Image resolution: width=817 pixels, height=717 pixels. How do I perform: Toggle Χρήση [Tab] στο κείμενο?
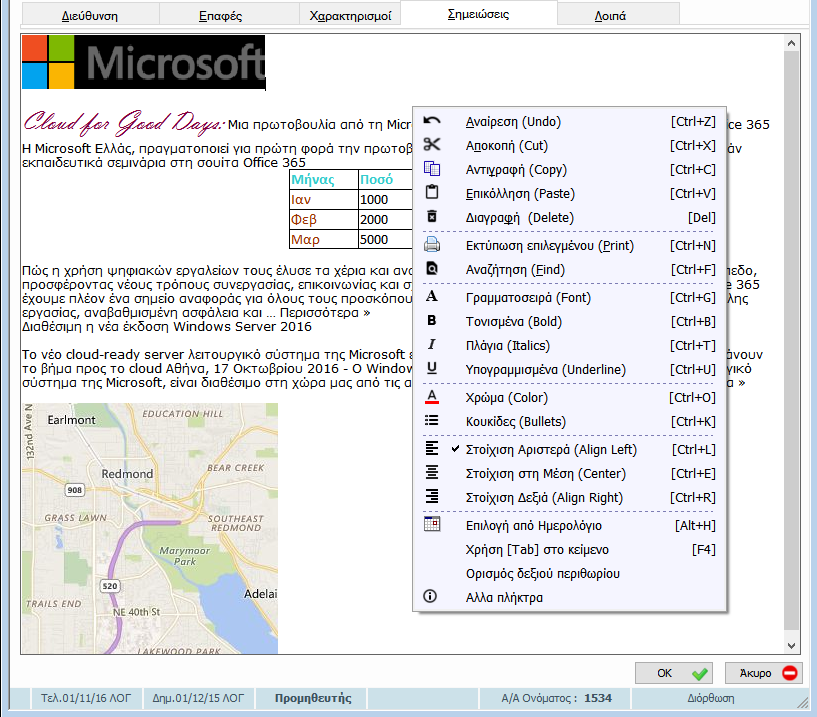coord(569,550)
